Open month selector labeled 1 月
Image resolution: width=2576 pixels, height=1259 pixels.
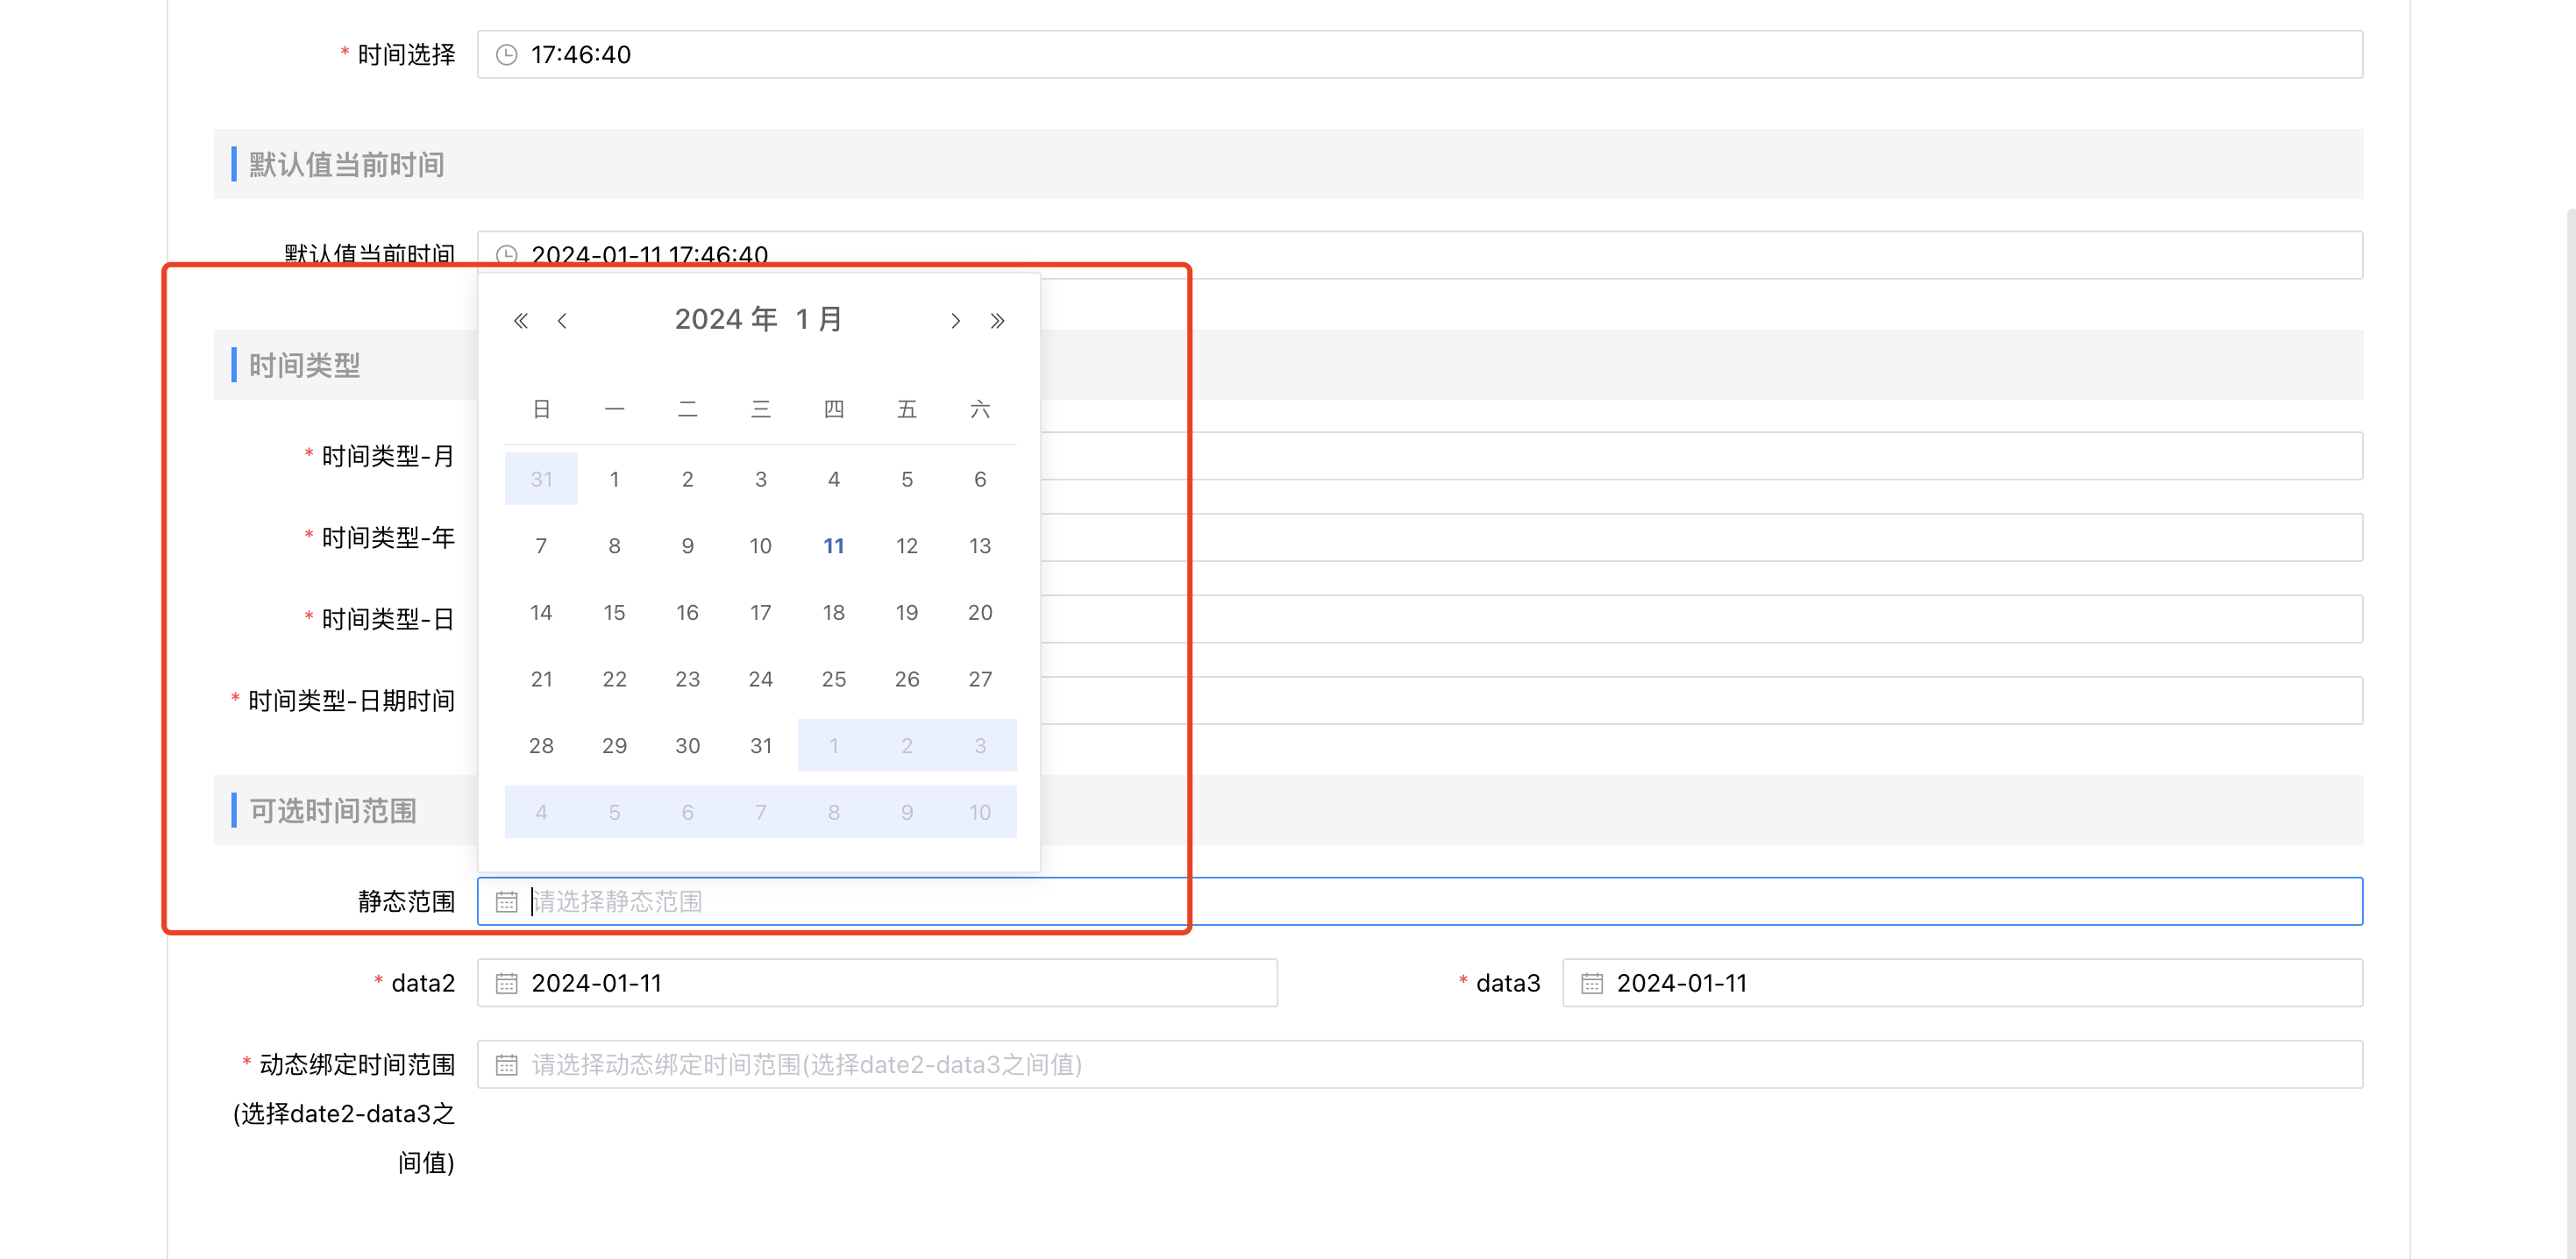pos(819,320)
